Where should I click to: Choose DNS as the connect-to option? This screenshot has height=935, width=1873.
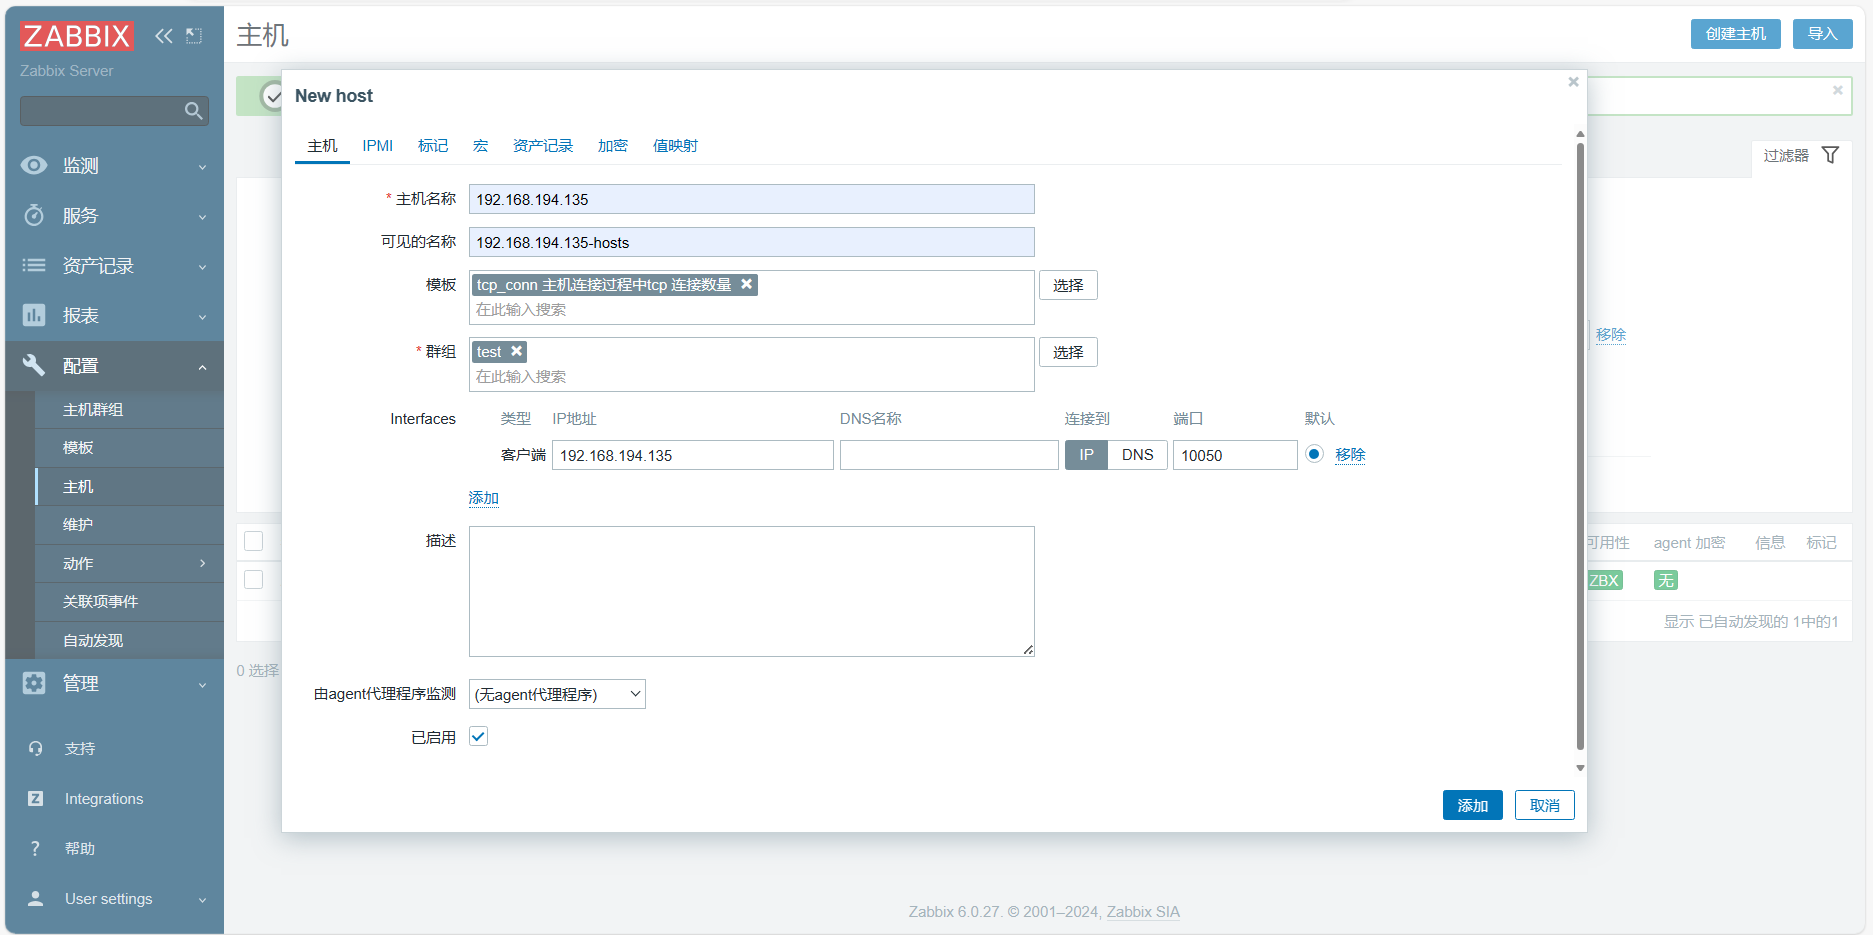[x=1137, y=455]
